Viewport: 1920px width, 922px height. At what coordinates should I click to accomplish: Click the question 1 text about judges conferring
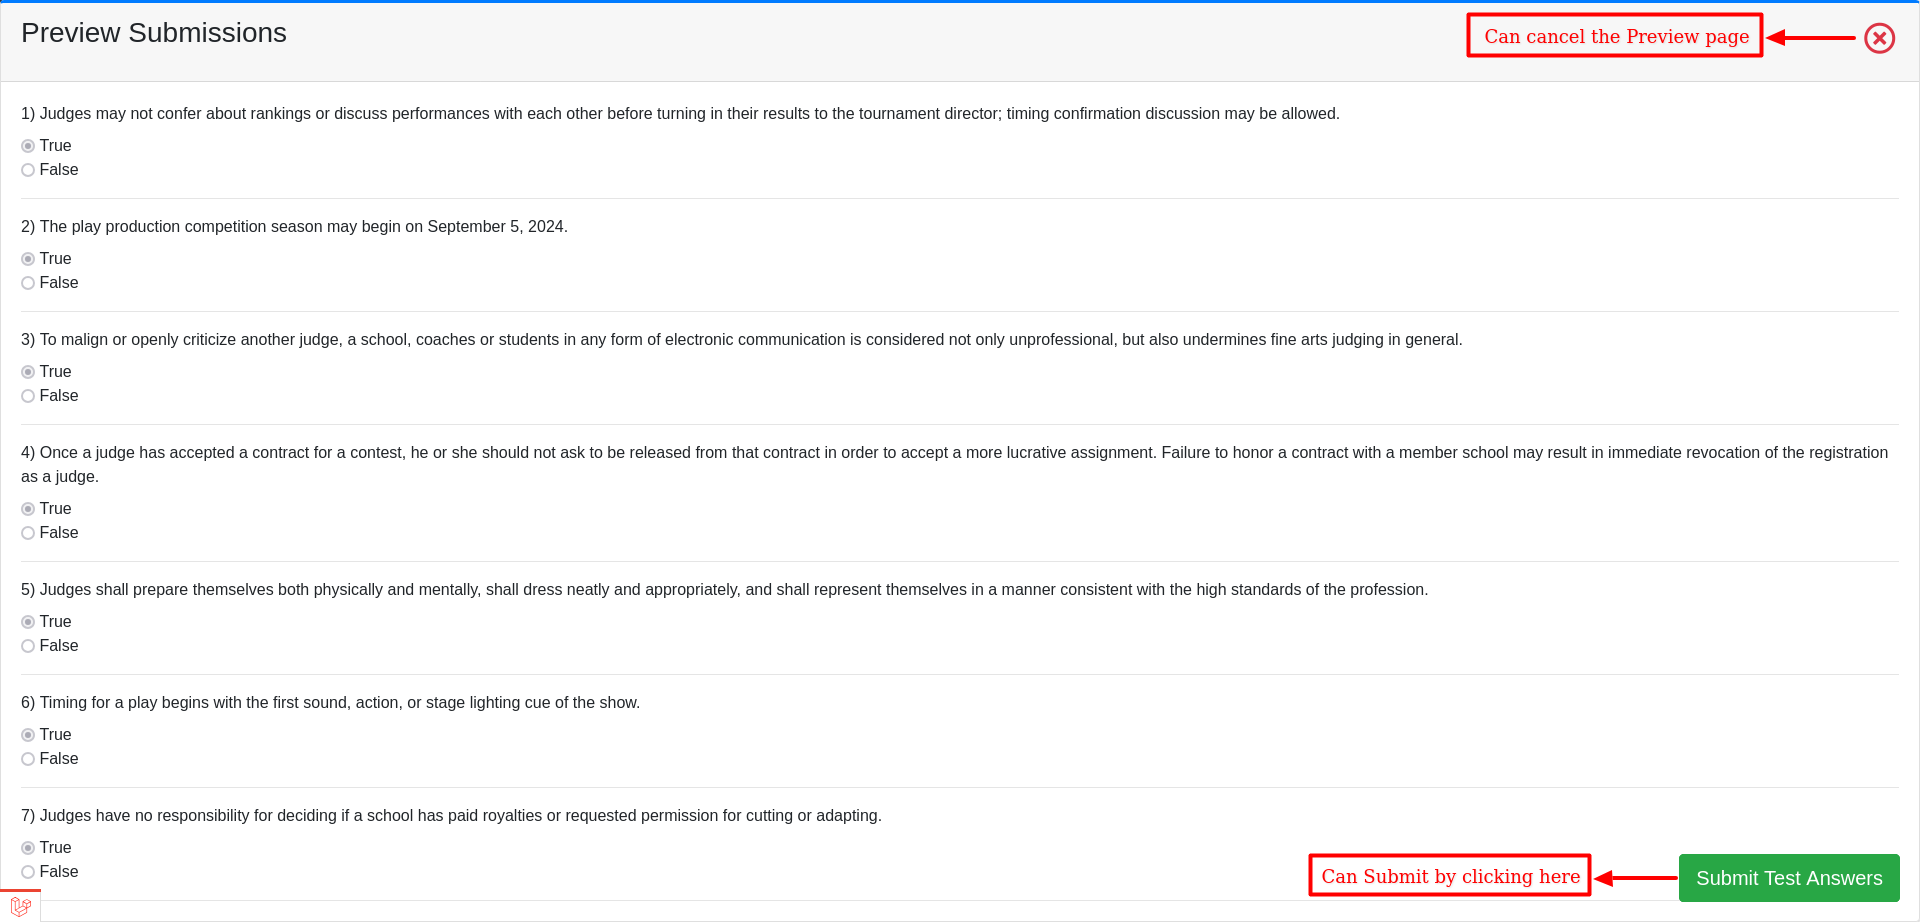click(680, 114)
